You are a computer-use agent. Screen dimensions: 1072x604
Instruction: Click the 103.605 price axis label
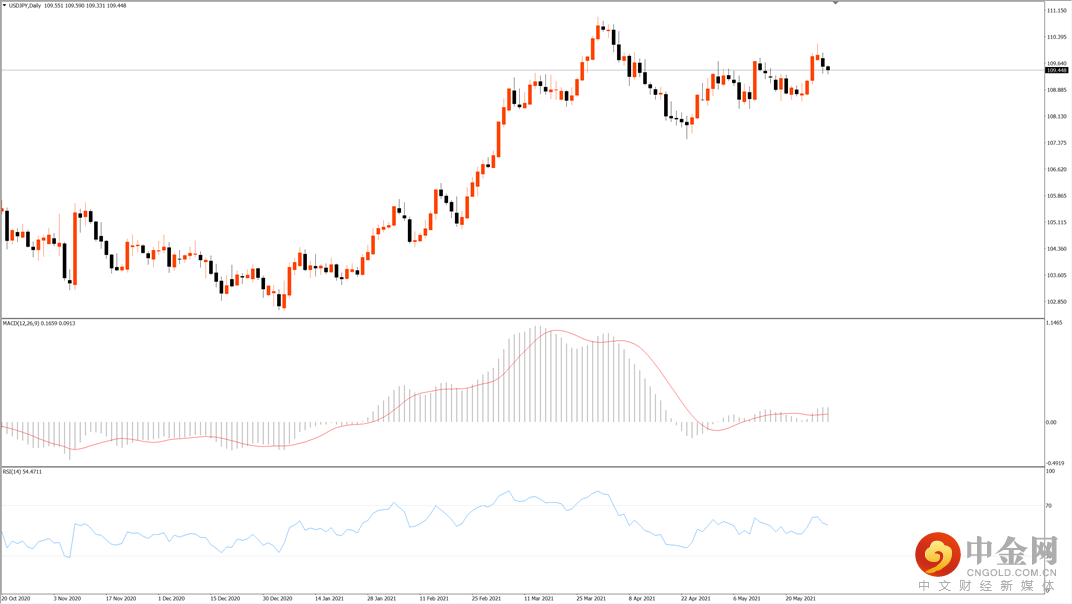[1056, 276]
